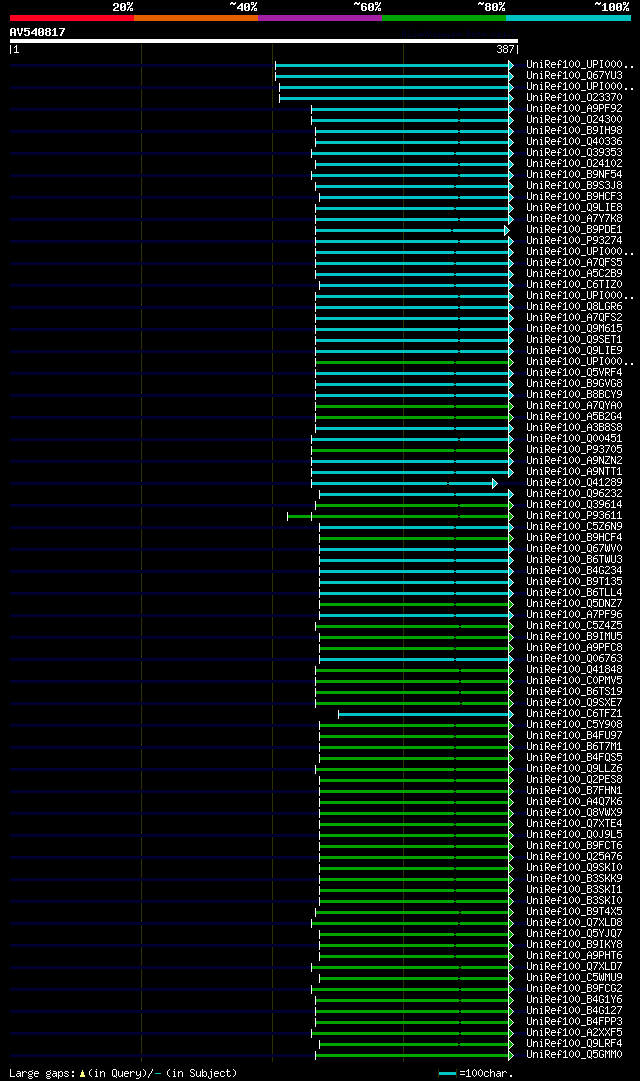Select the UniRef100_Q96232 label

(574, 494)
